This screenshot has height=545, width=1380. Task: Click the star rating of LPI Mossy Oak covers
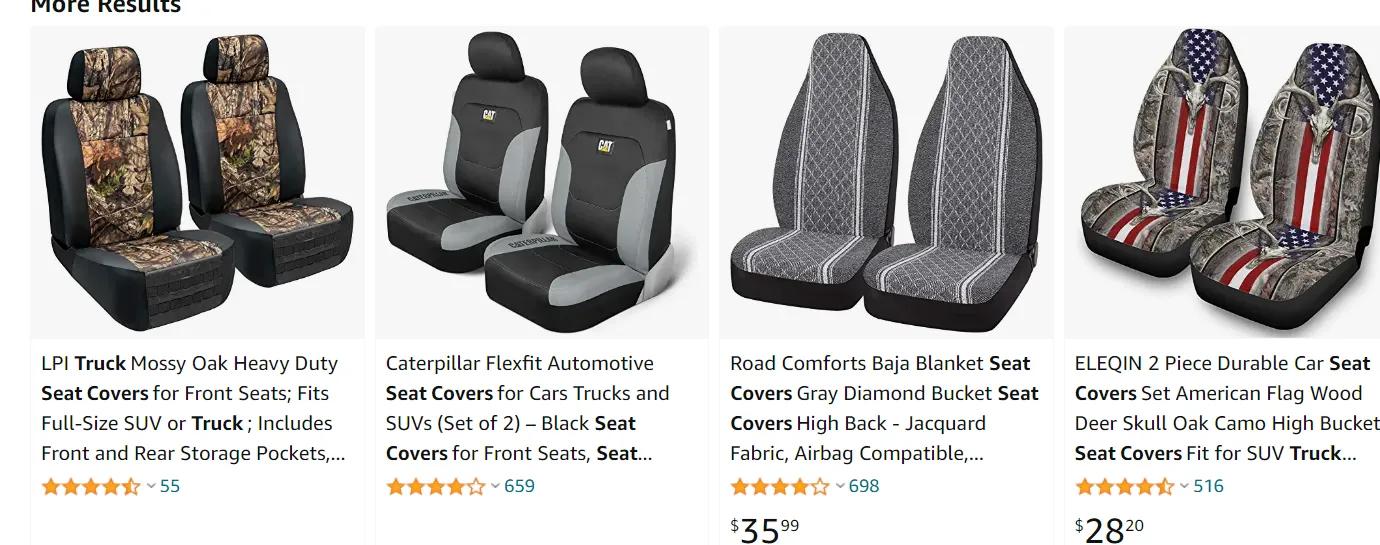click(91, 487)
